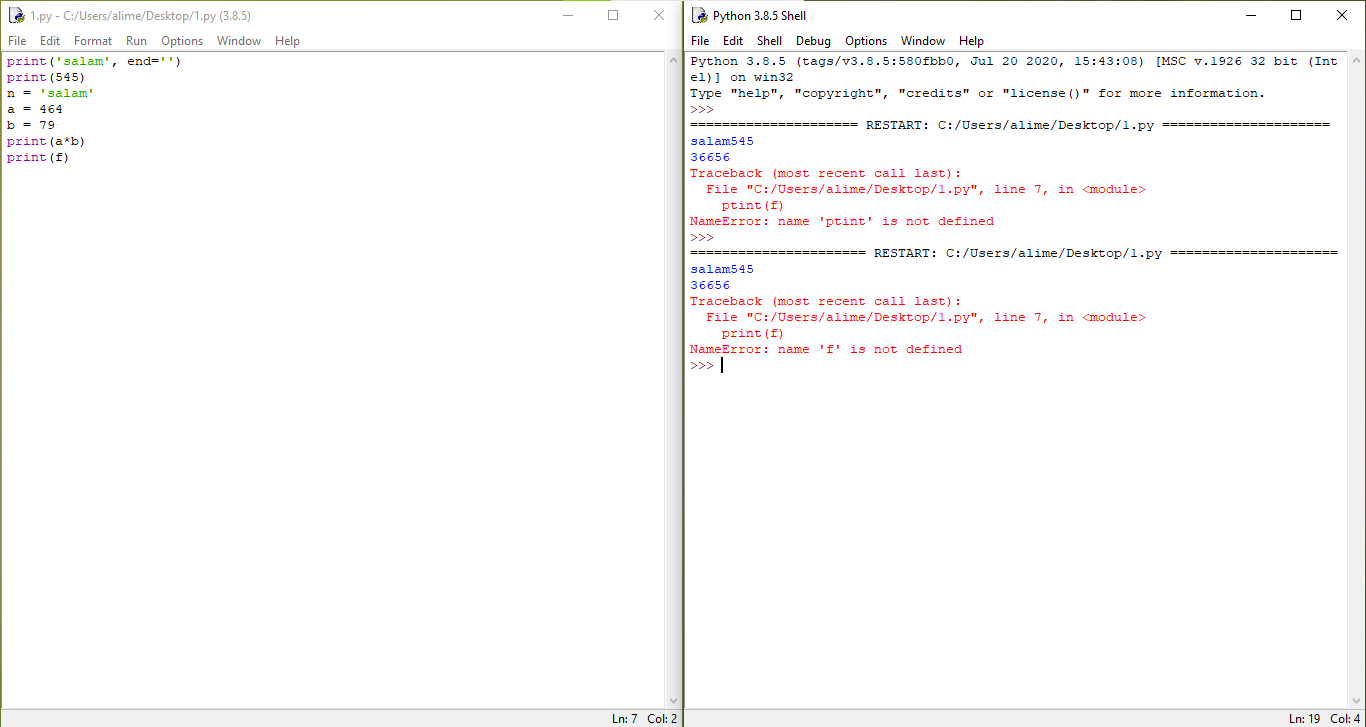
Task: Click the first Traceback header line in Shell
Action: 826,173
